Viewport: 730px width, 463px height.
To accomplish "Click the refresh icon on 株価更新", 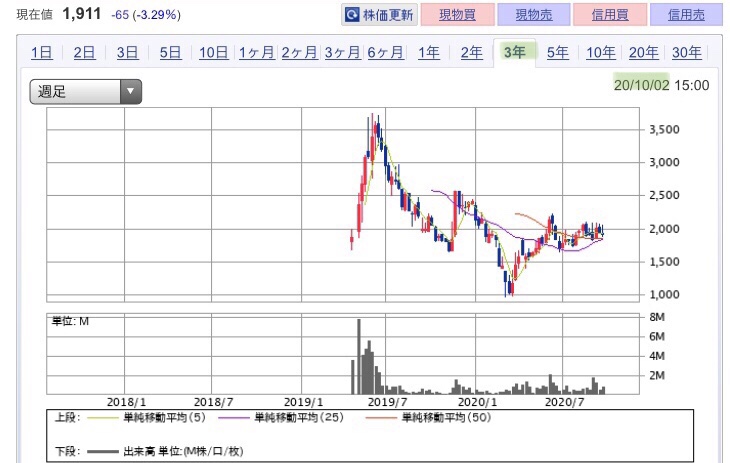I will coord(352,15).
